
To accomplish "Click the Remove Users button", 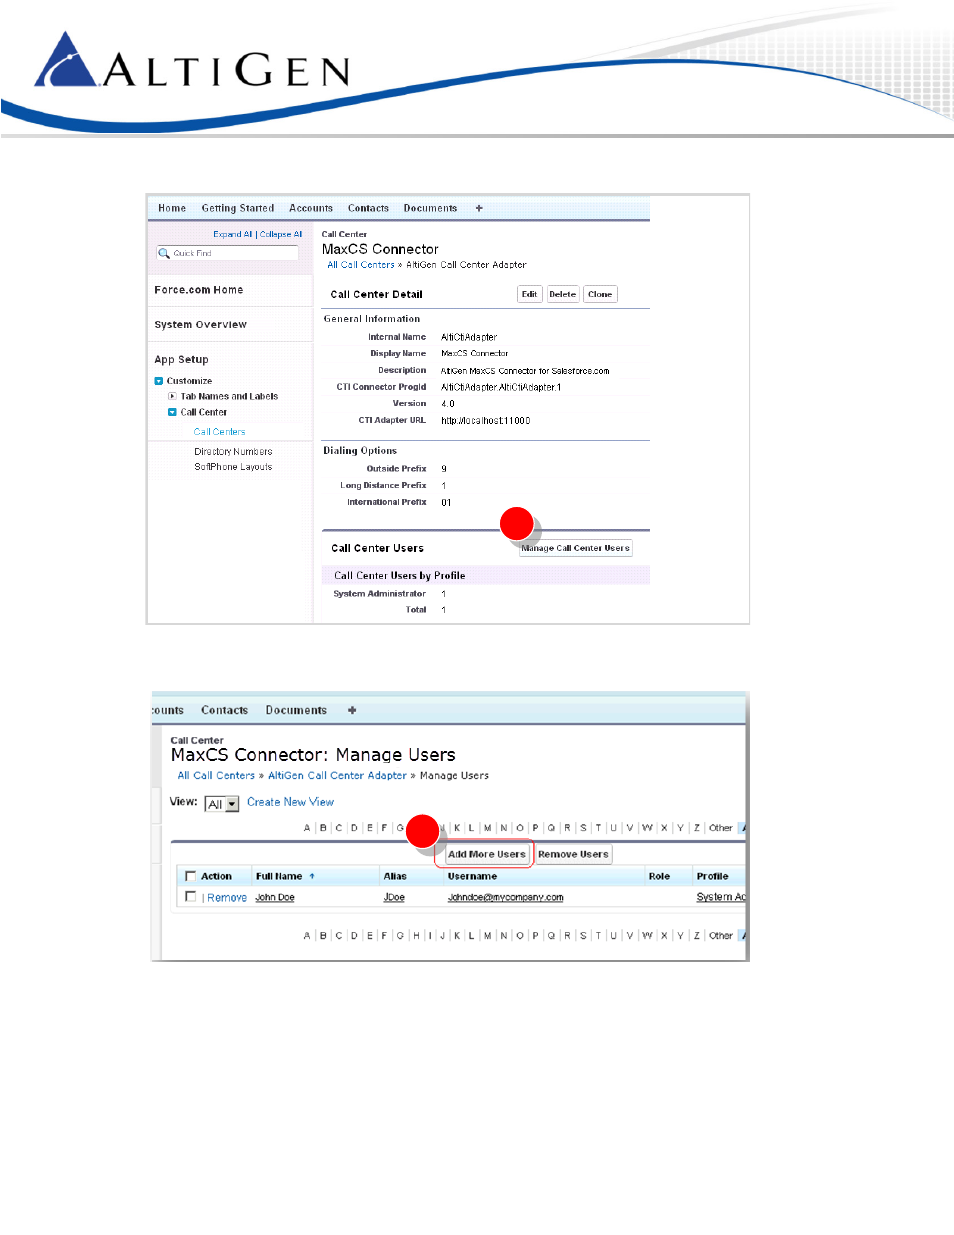I will (x=573, y=854).
